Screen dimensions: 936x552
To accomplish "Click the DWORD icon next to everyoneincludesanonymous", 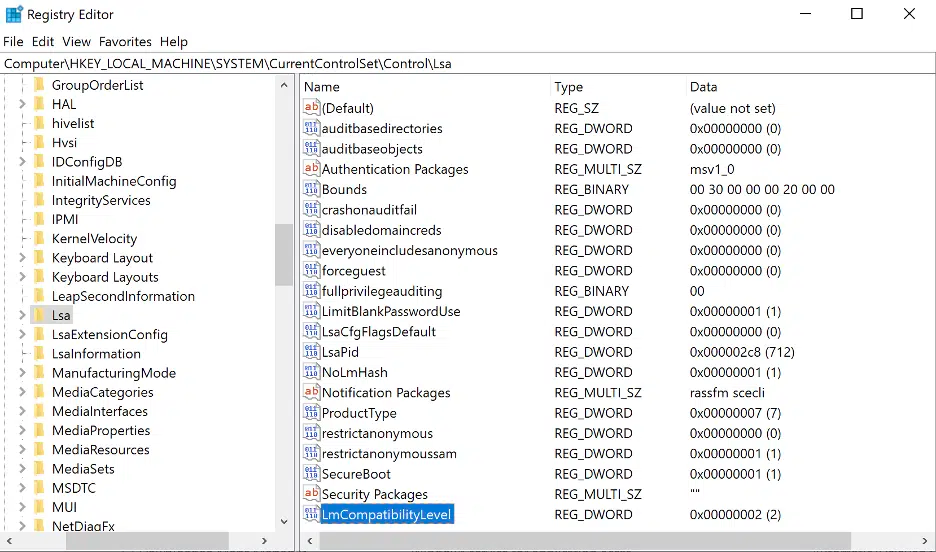I will [x=311, y=249].
